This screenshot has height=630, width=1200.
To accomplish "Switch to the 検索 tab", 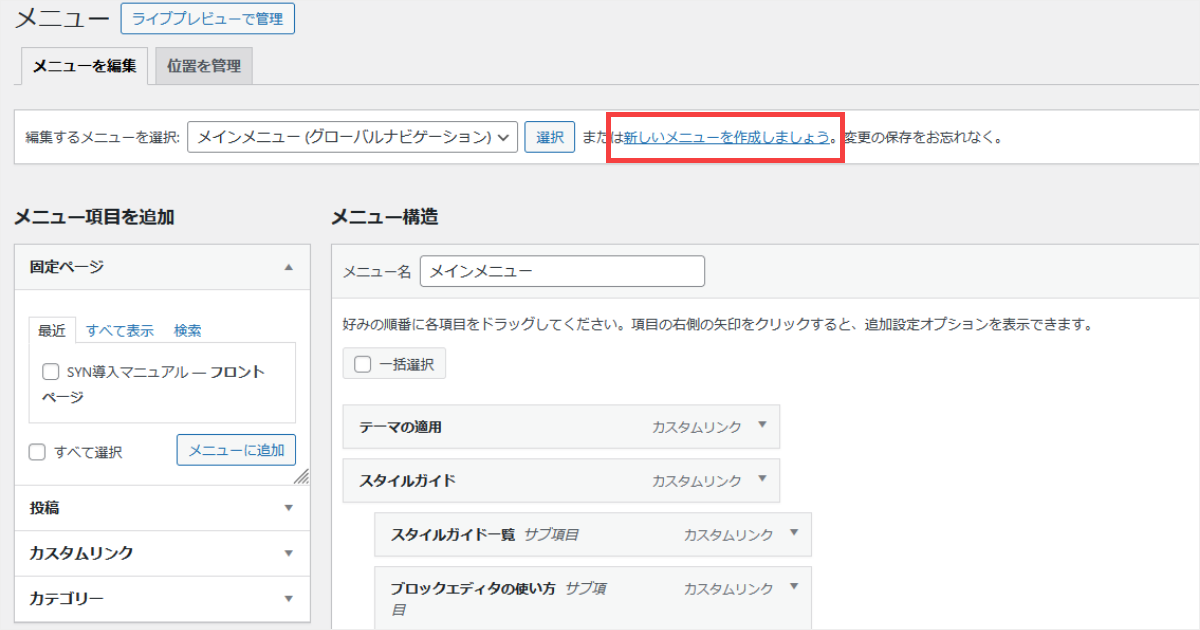I will point(187,330).
